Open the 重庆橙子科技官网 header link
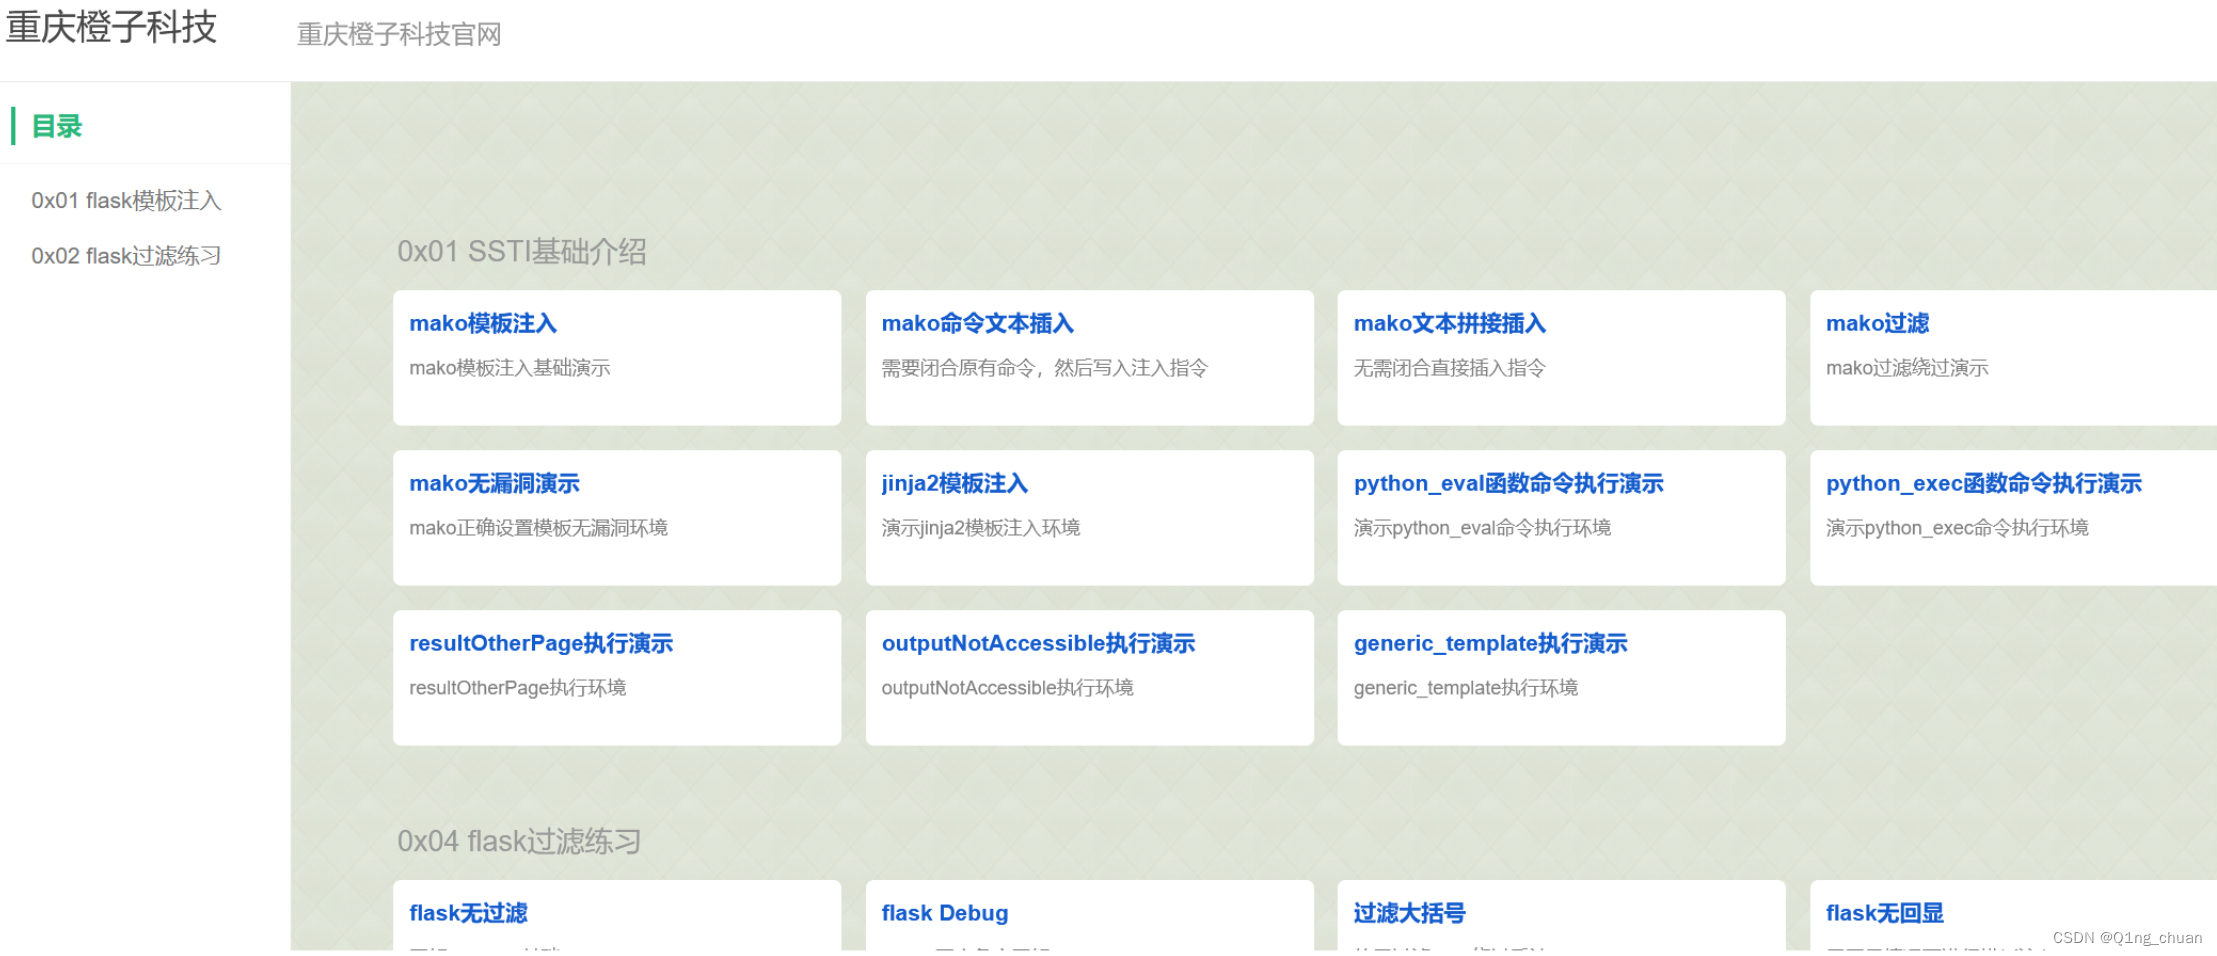Screen dimensions: 2217x956 [x=397, y=35]
